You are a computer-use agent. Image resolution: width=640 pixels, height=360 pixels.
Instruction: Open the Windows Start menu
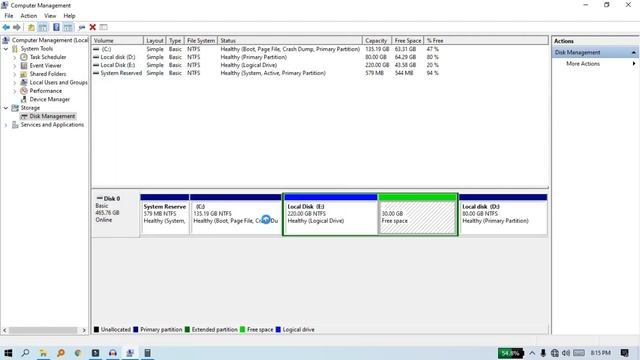pos(8,353)
